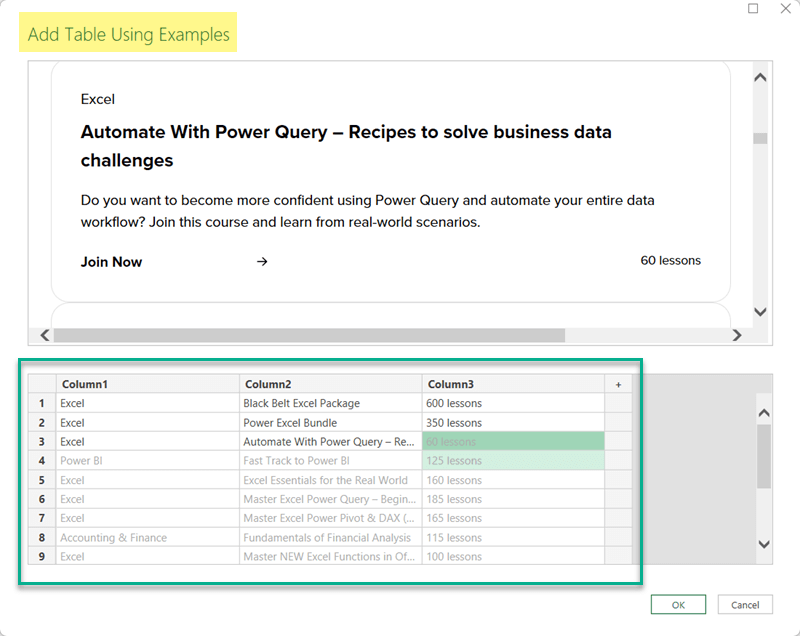Select row number 3 header
Image resolution: width=800 pixels, height=636 pixels.
pos(42,442)
